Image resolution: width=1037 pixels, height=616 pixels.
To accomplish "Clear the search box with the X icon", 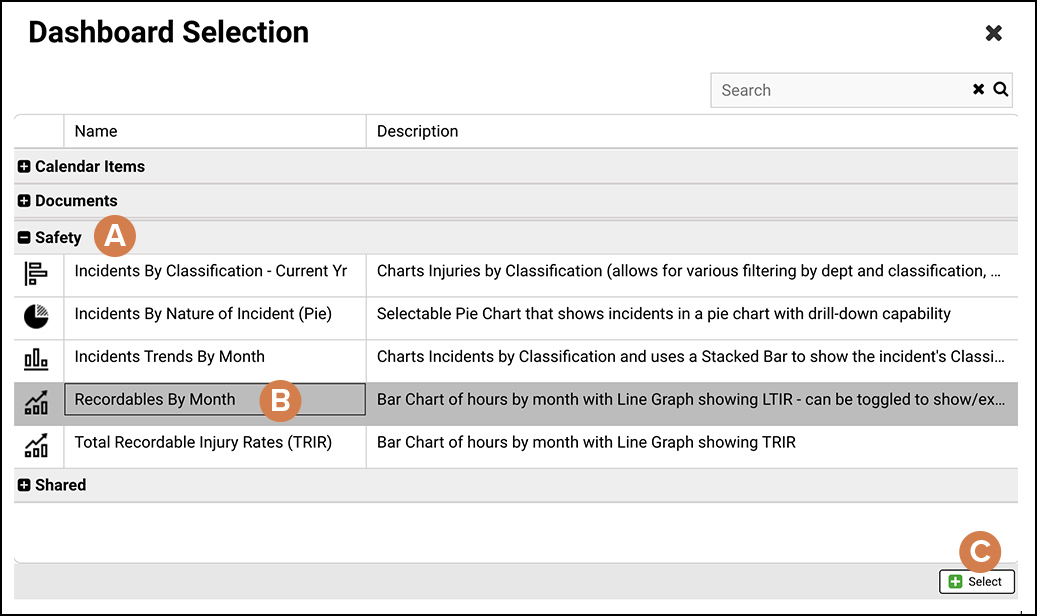I will (x=978, y=90).
